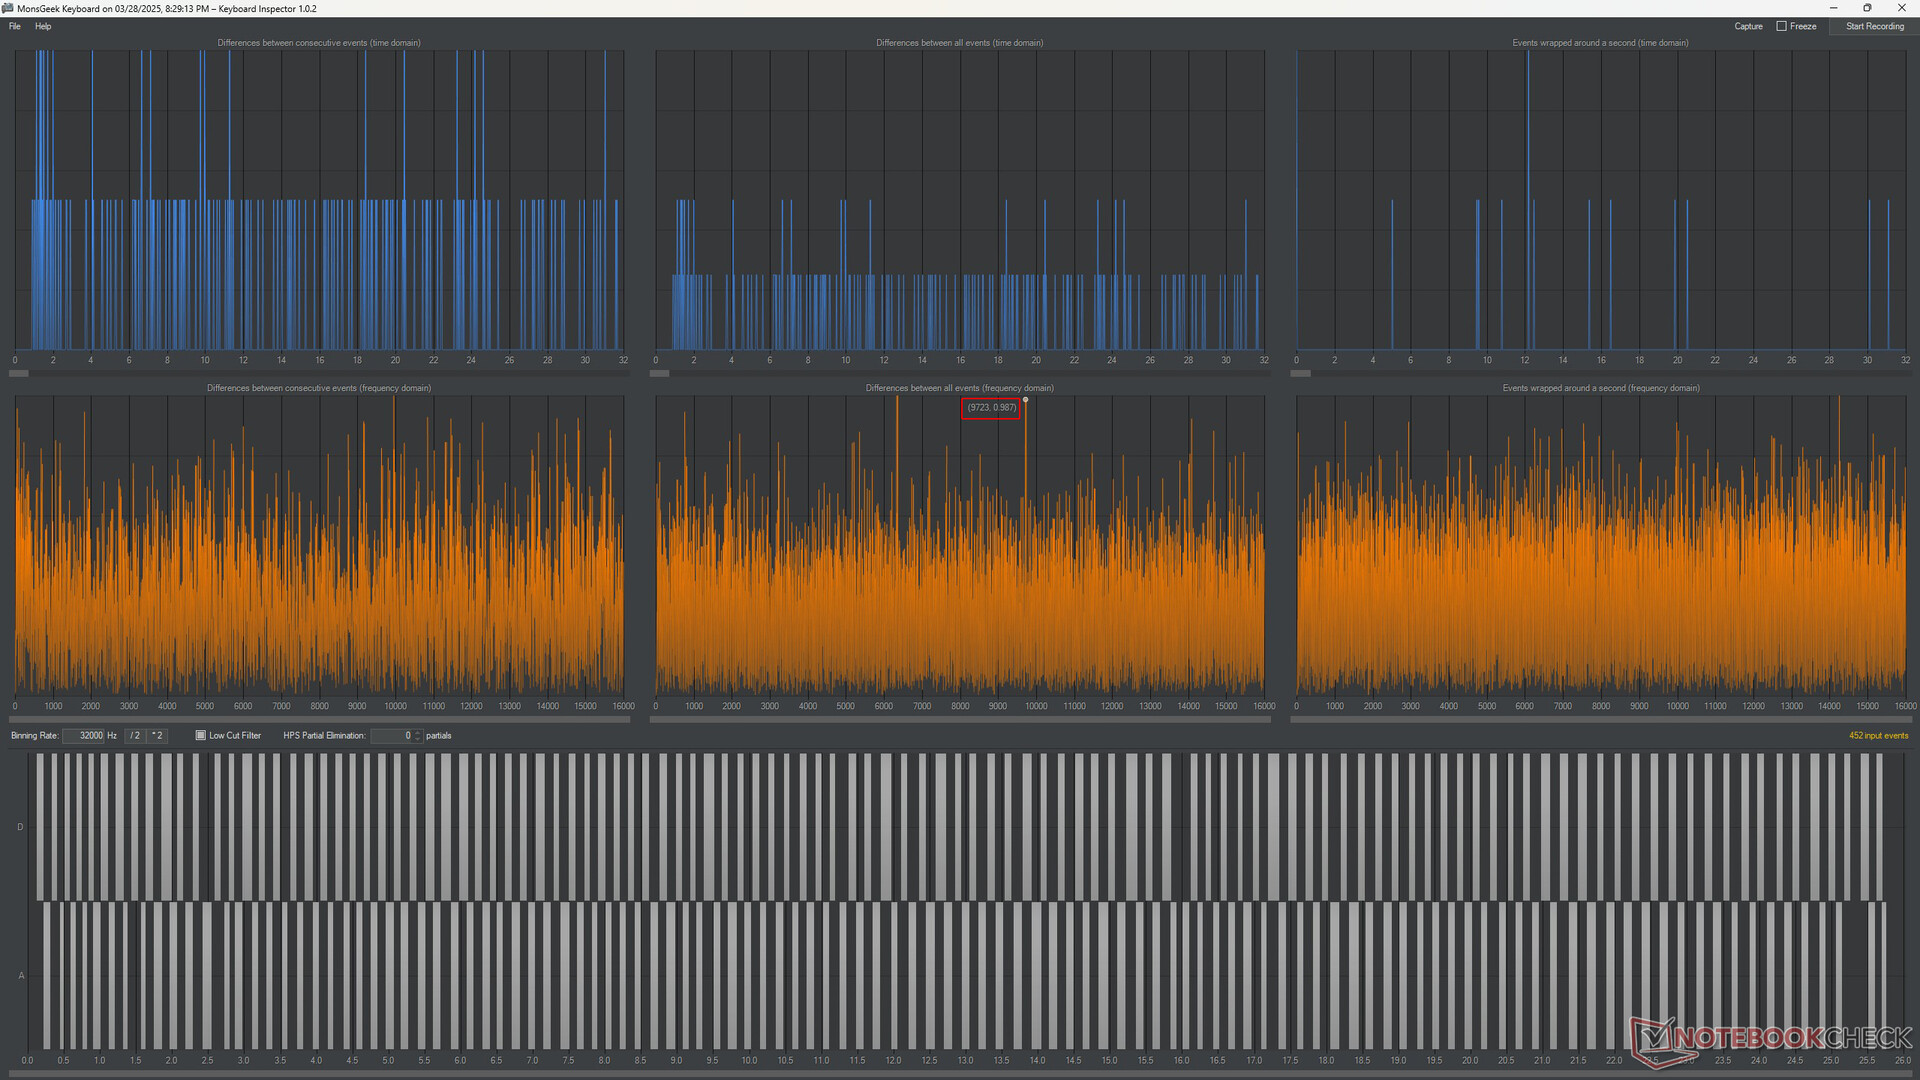Open the File menu
1920x1080 pixels.
[x=14, y=26]
